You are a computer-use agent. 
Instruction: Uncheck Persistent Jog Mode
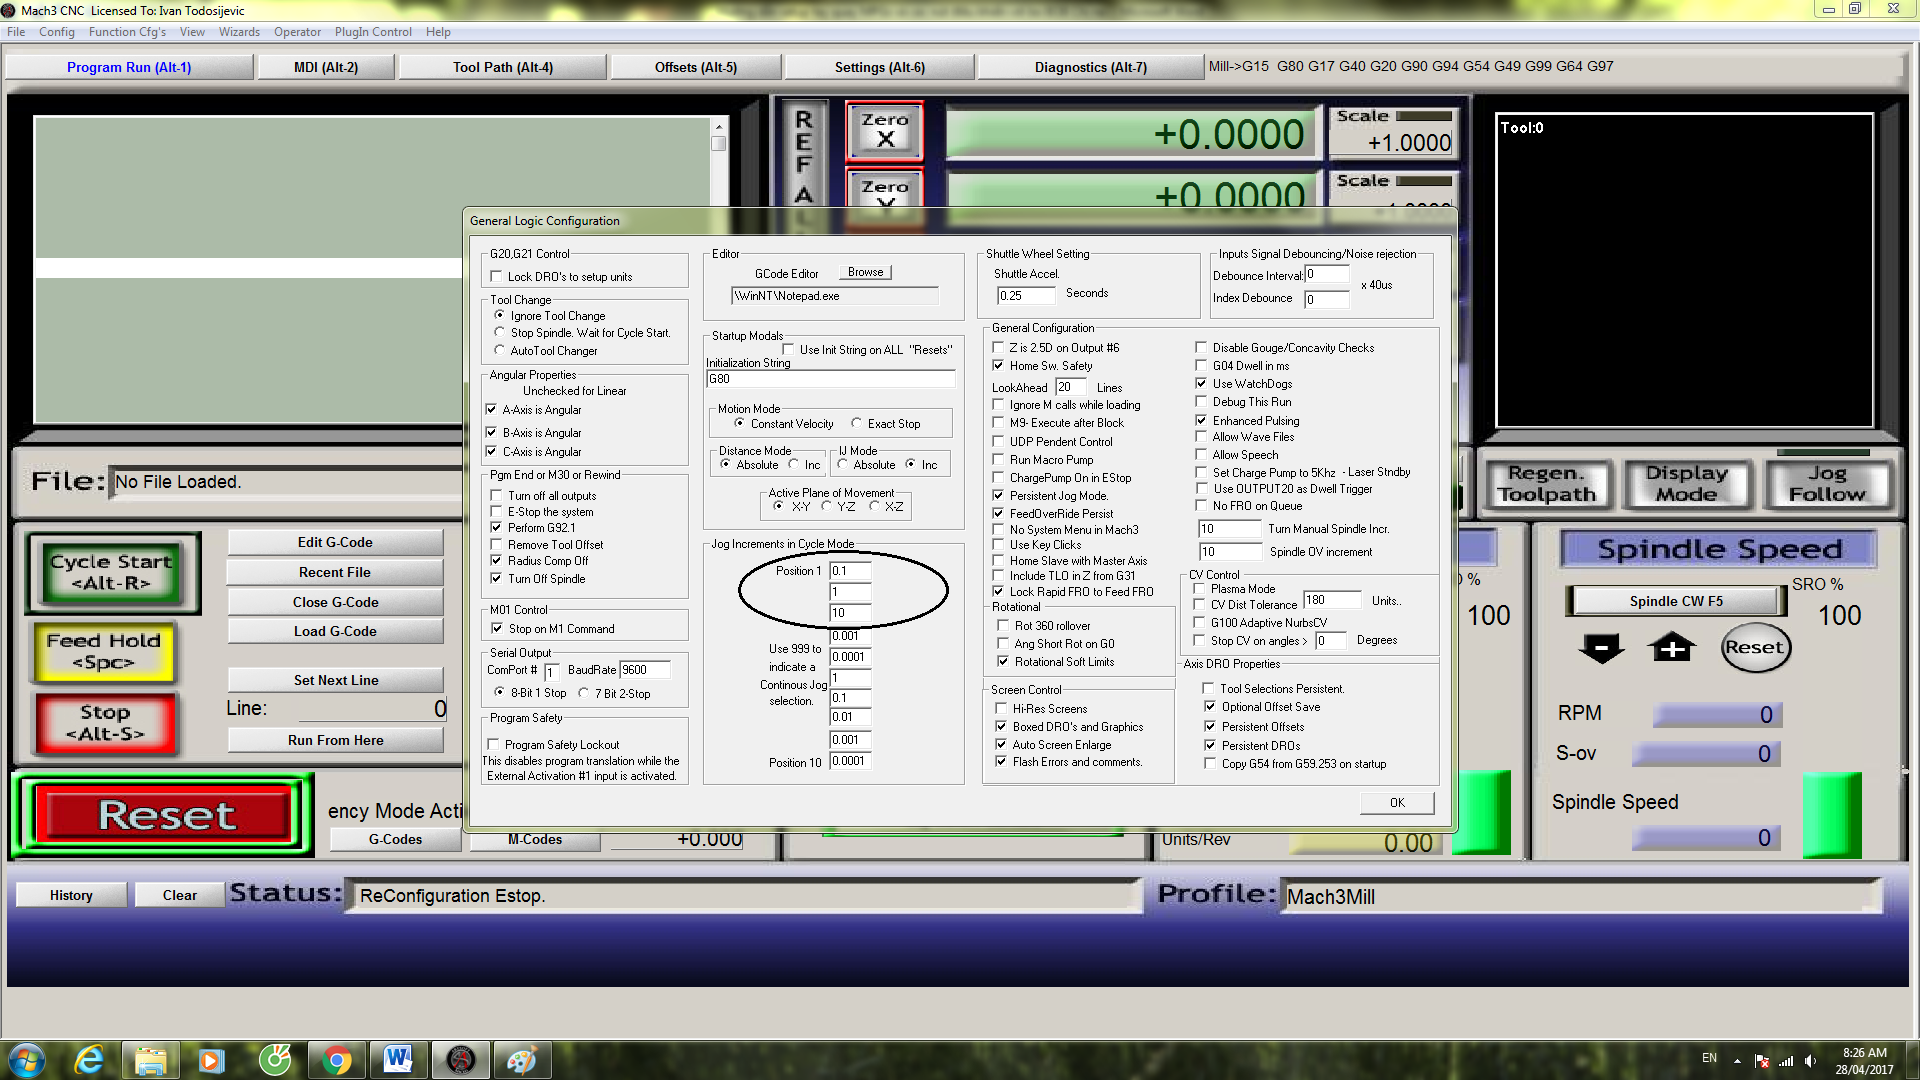(998, 496)
